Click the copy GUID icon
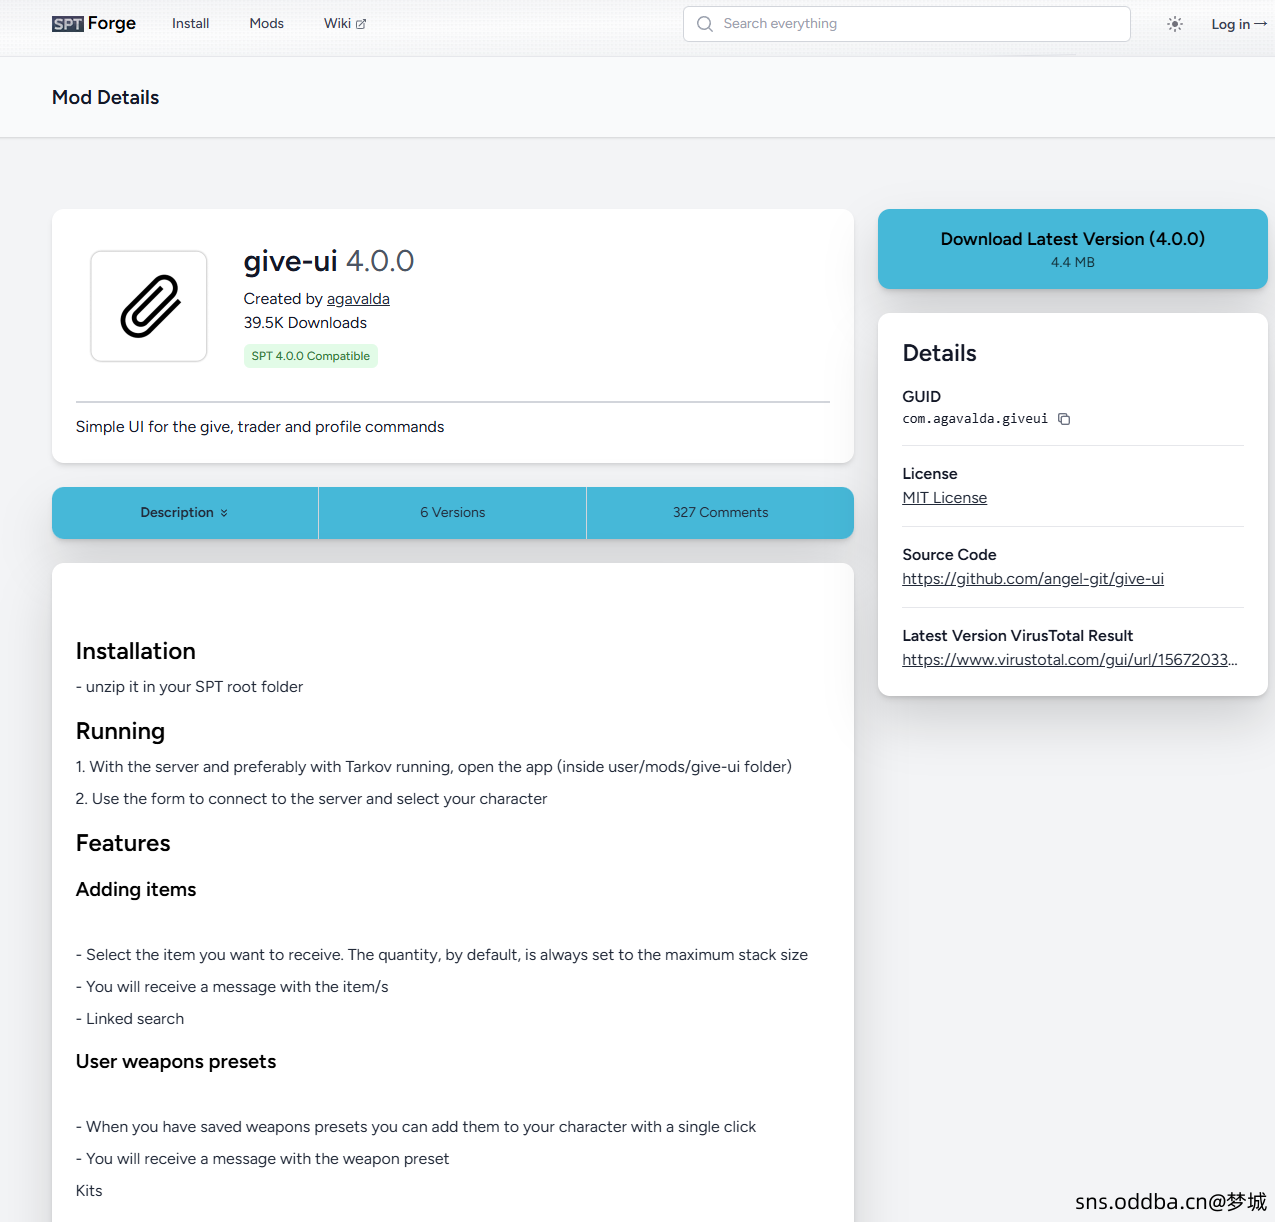1275x1222 pixels. [1064, 419]
